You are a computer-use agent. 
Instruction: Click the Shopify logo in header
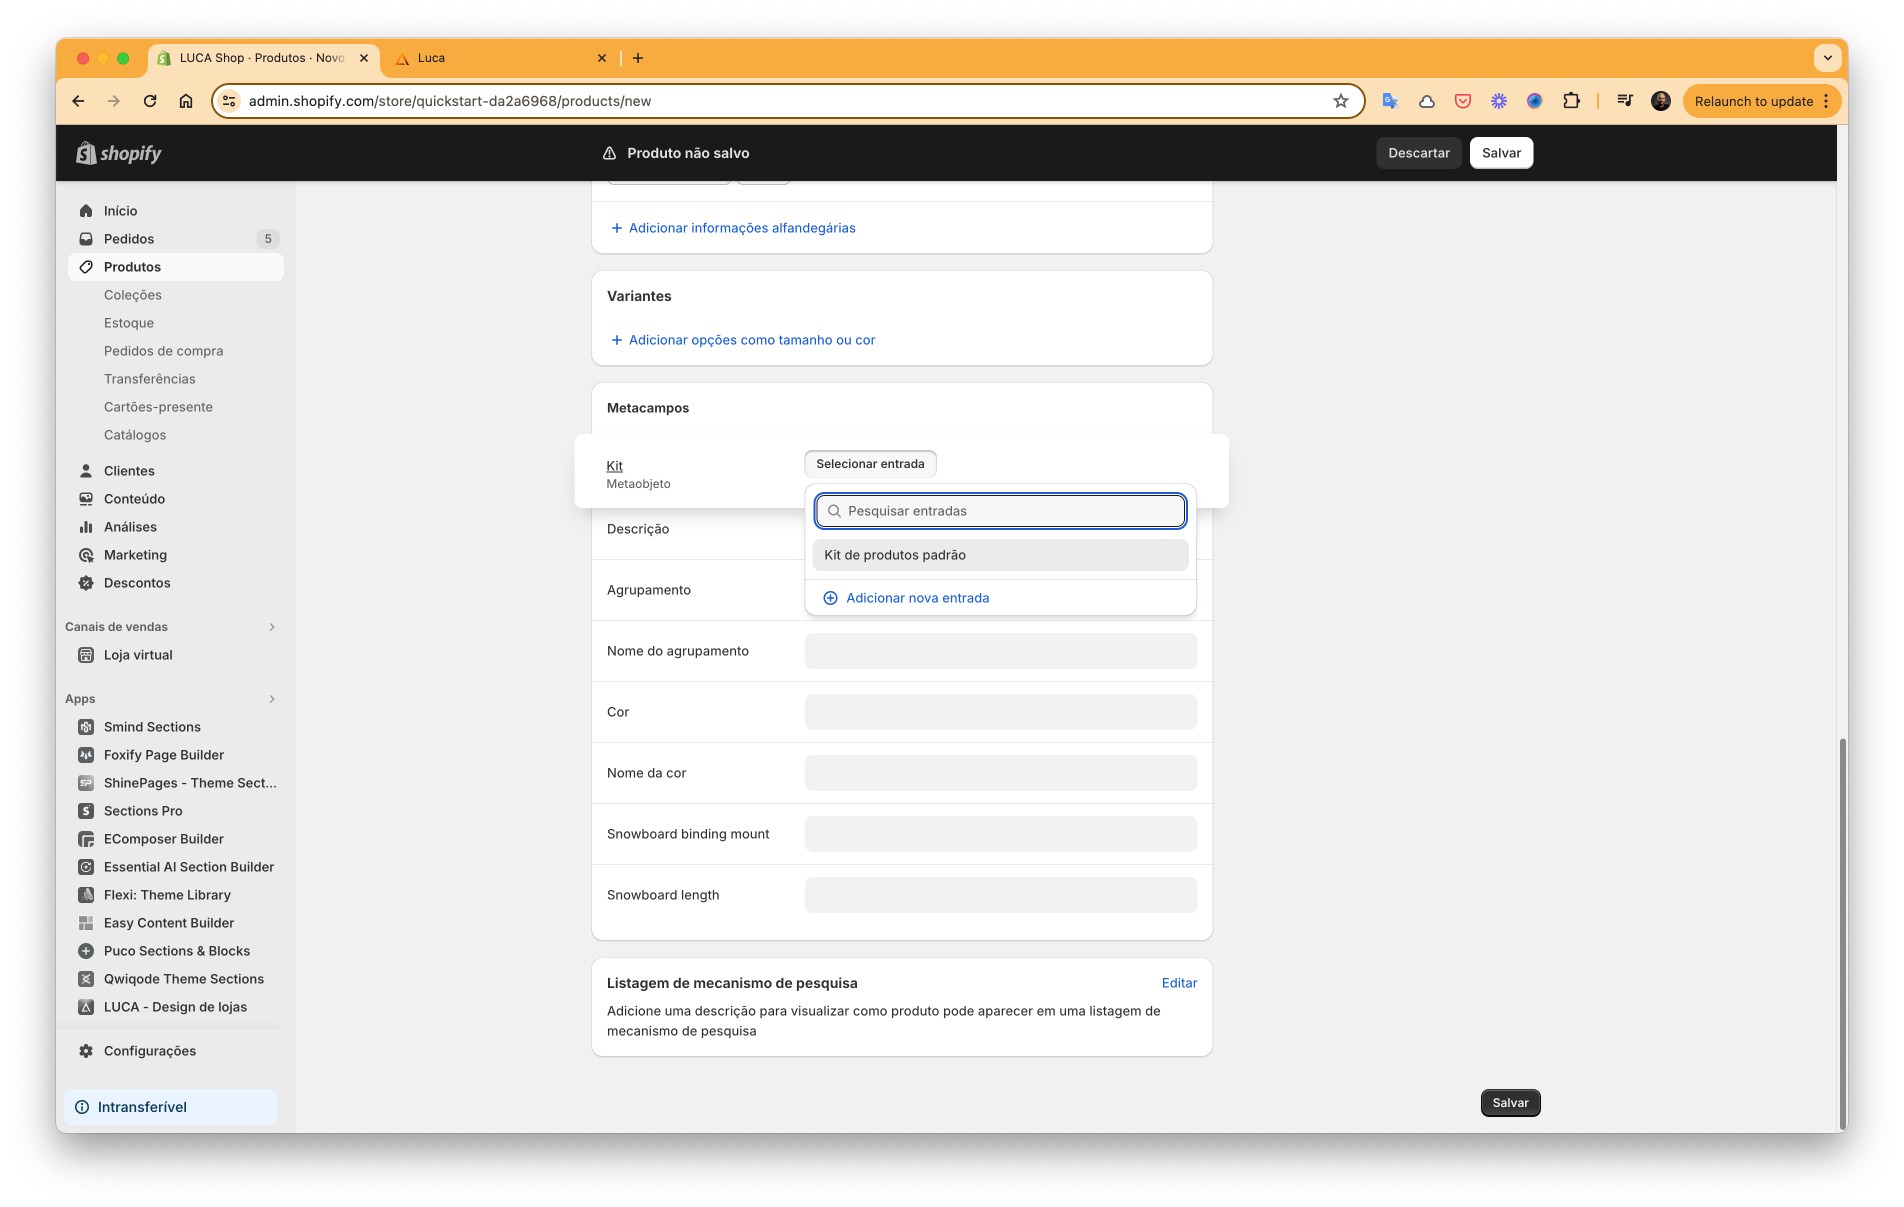coord(119,153)
